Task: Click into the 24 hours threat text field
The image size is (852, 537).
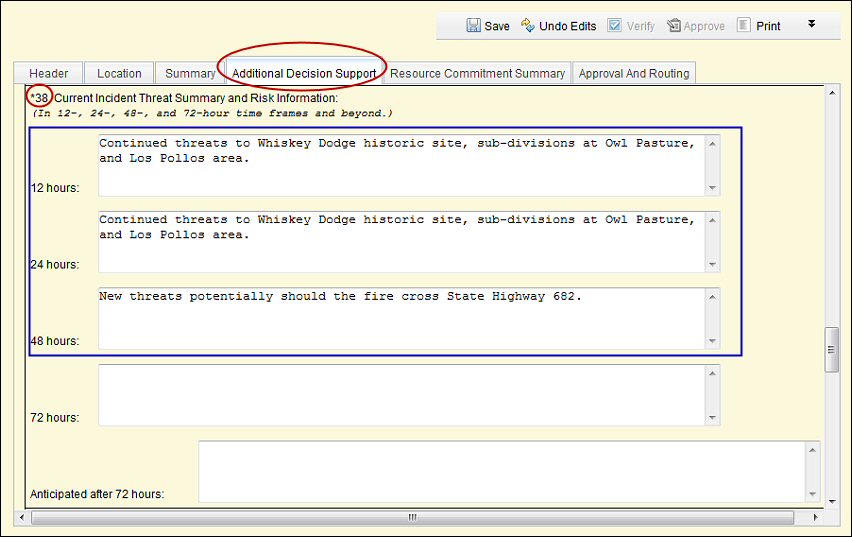Action: [402, 242]
